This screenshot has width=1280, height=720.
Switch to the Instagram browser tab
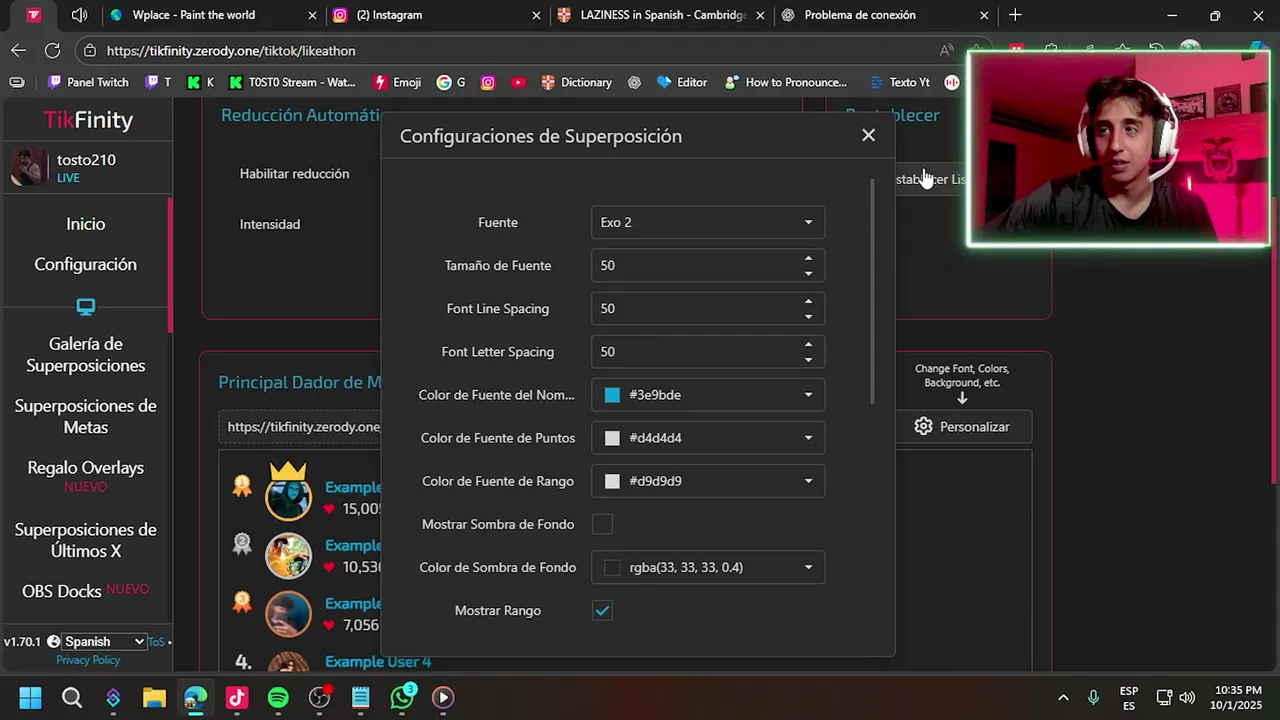(x=436, y=15)
